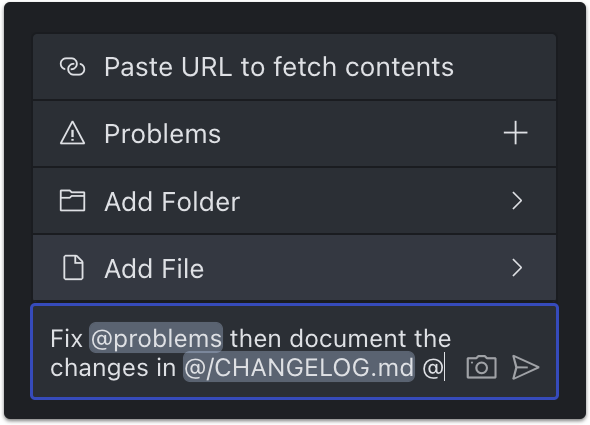Click the link icon beside Paste URL

73,67
